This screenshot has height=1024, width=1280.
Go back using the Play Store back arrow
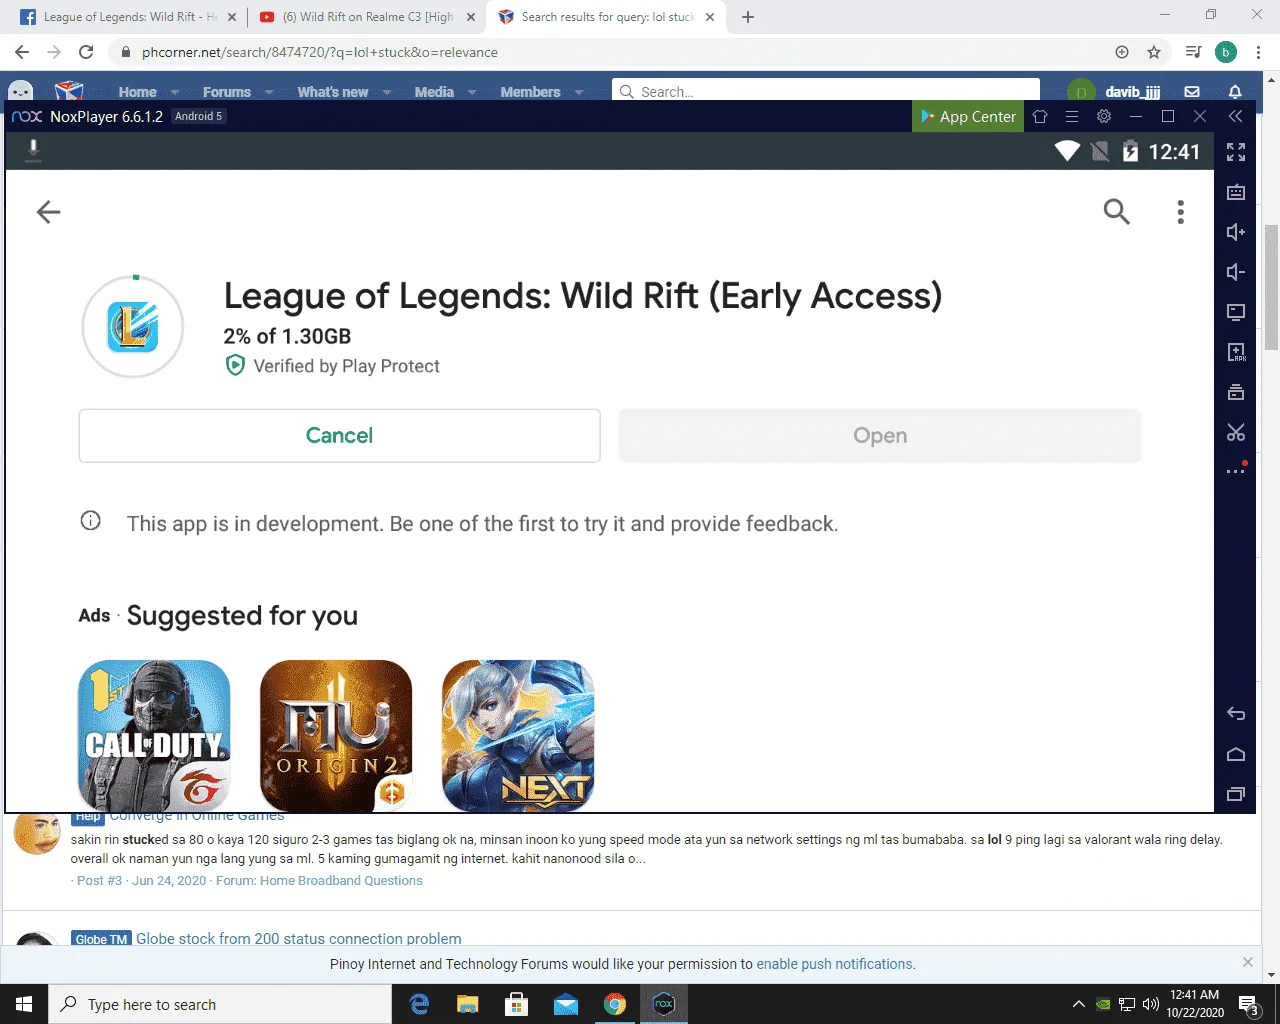tap(48, 211)
